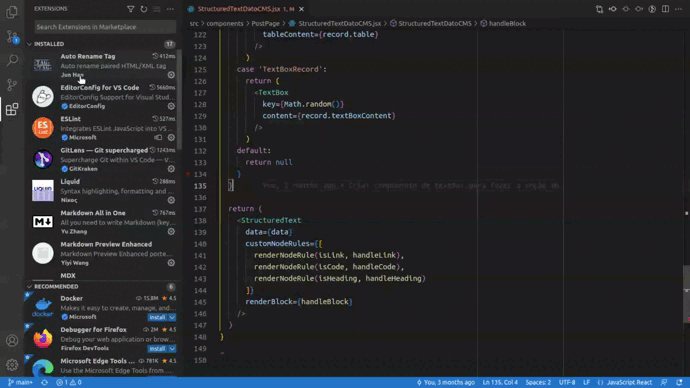
Task: Show blame details You, 3 months ago
Action: tap(445, 382)
